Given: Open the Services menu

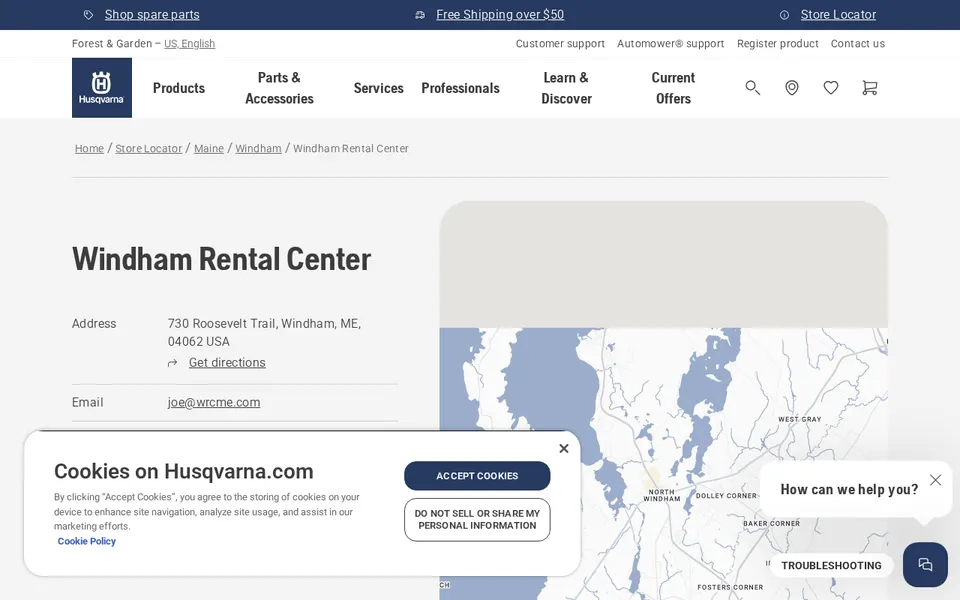Looking at the screenshot, I should pos(378,88).
